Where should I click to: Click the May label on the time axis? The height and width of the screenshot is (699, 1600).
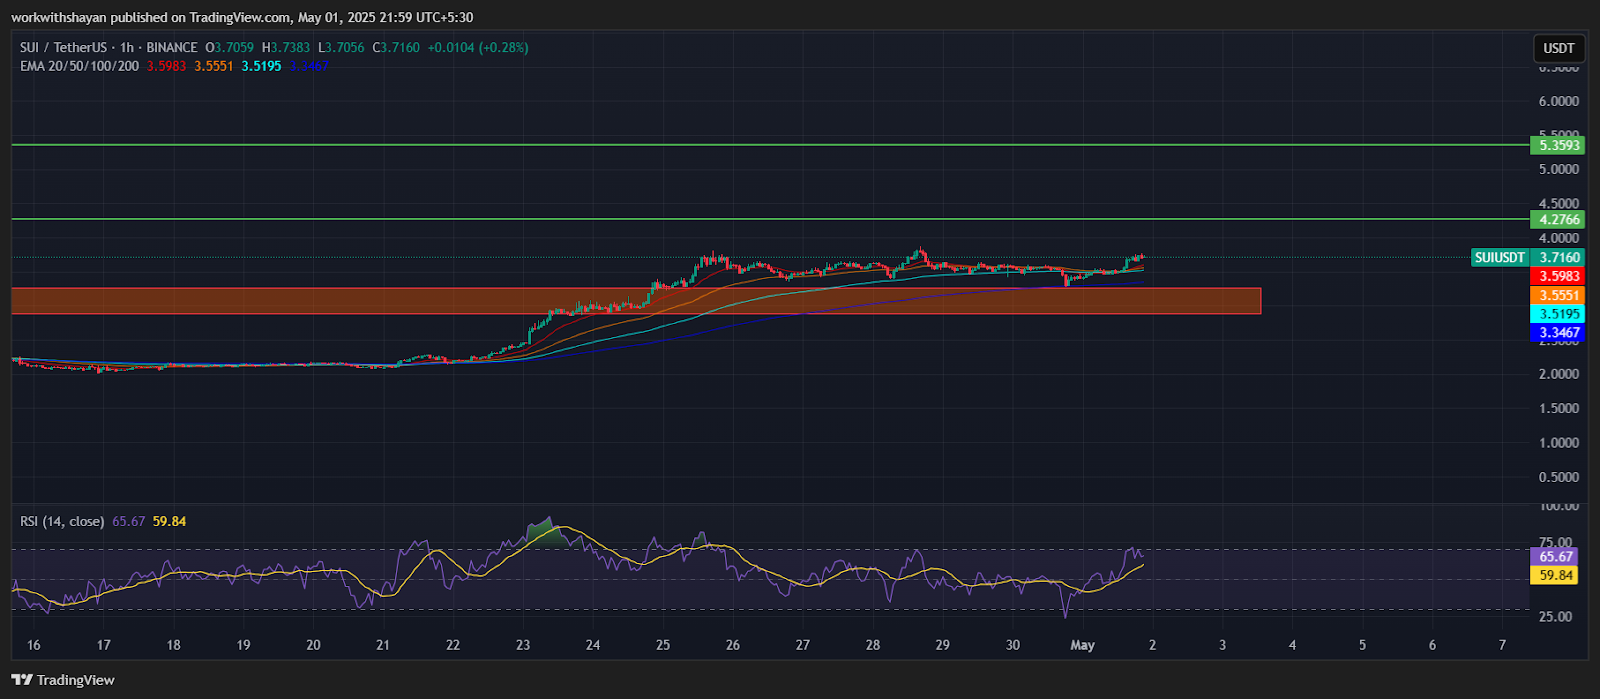click(1082, 645)
